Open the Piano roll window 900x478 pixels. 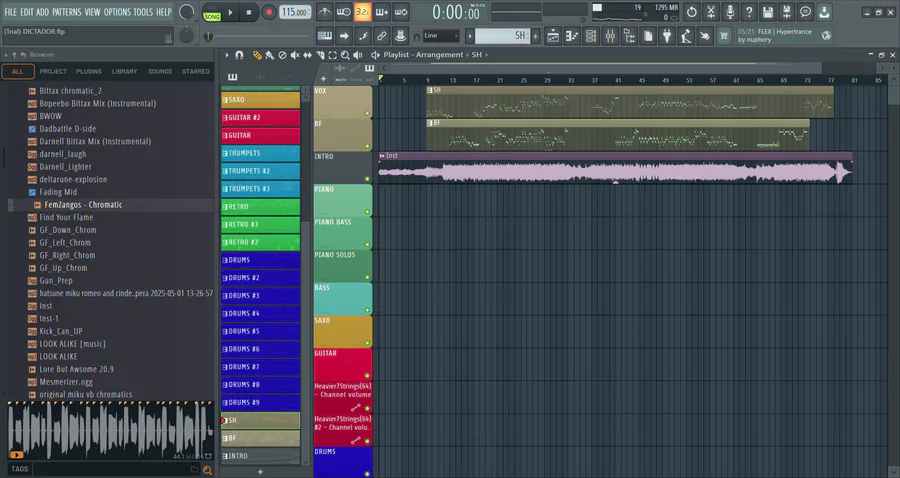click(572, 36)
